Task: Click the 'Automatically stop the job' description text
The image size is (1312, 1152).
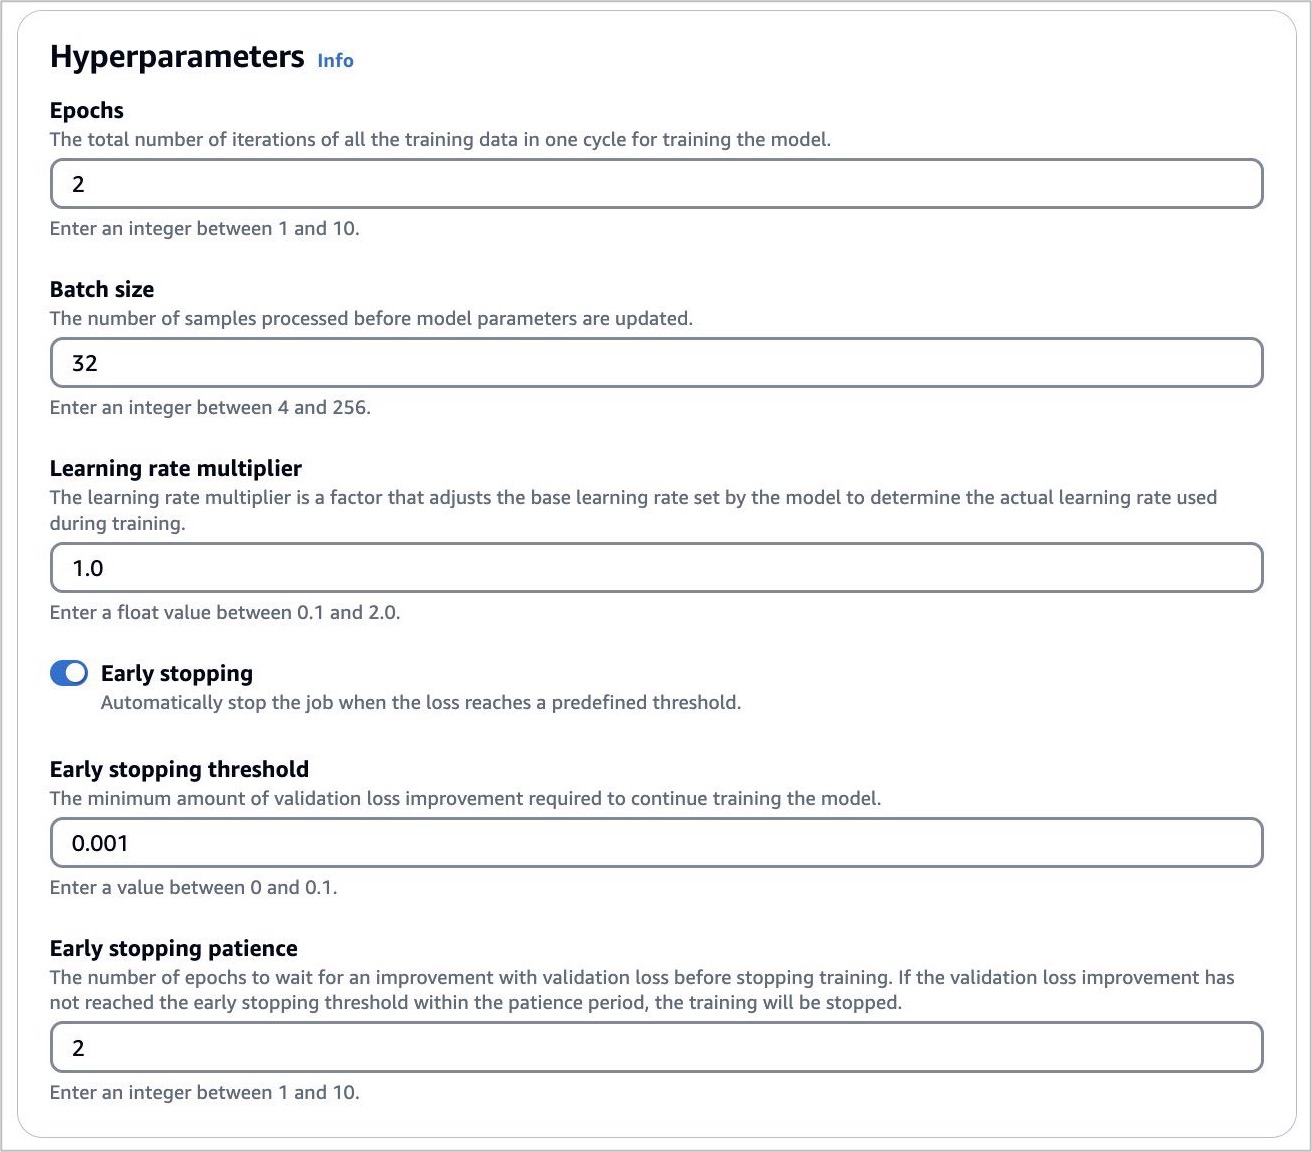Action: point(421,703)
